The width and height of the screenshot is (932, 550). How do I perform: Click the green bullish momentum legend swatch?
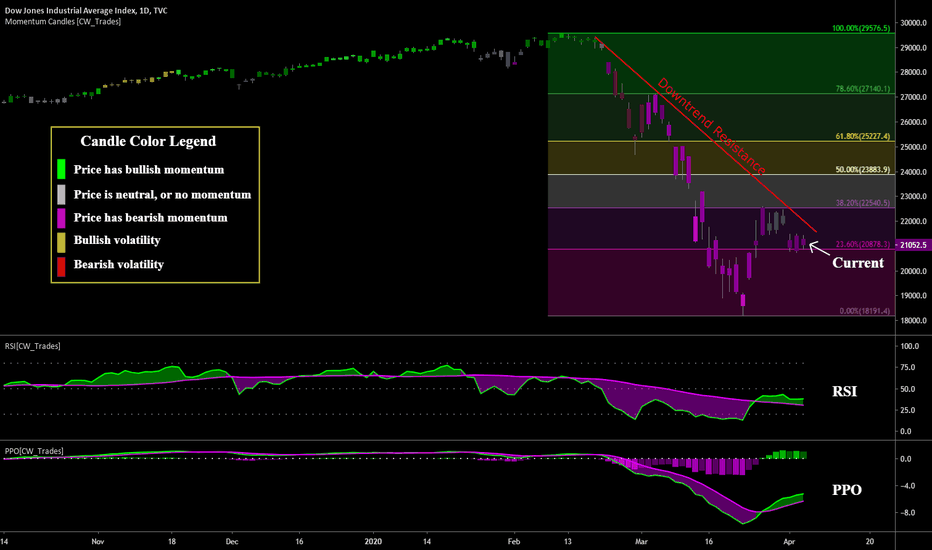[x=61, y=169]
